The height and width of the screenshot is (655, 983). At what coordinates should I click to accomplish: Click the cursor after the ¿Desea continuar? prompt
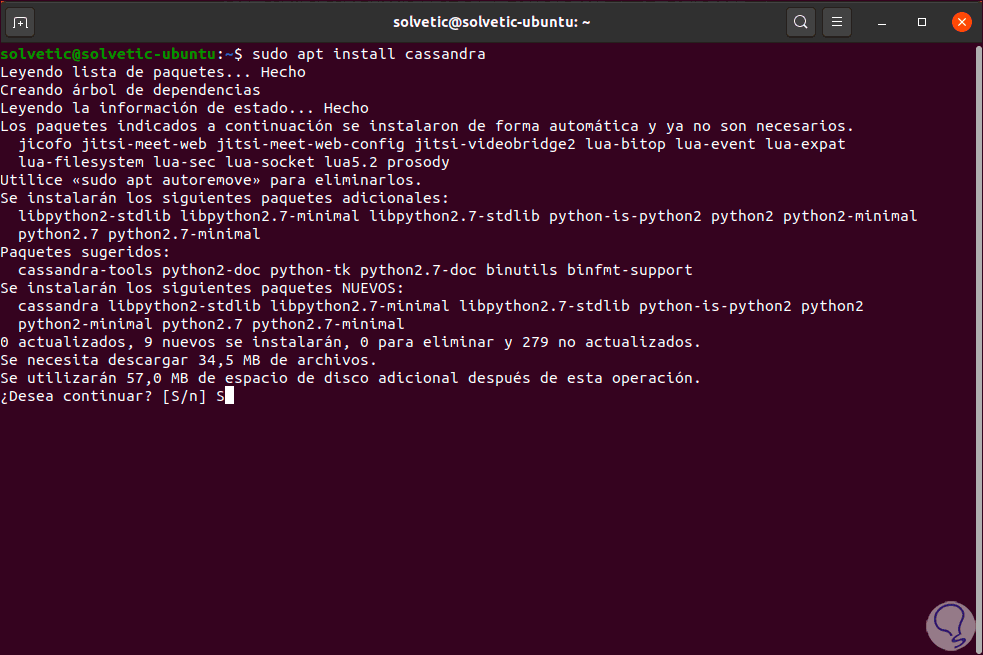(x=229, y=396)
